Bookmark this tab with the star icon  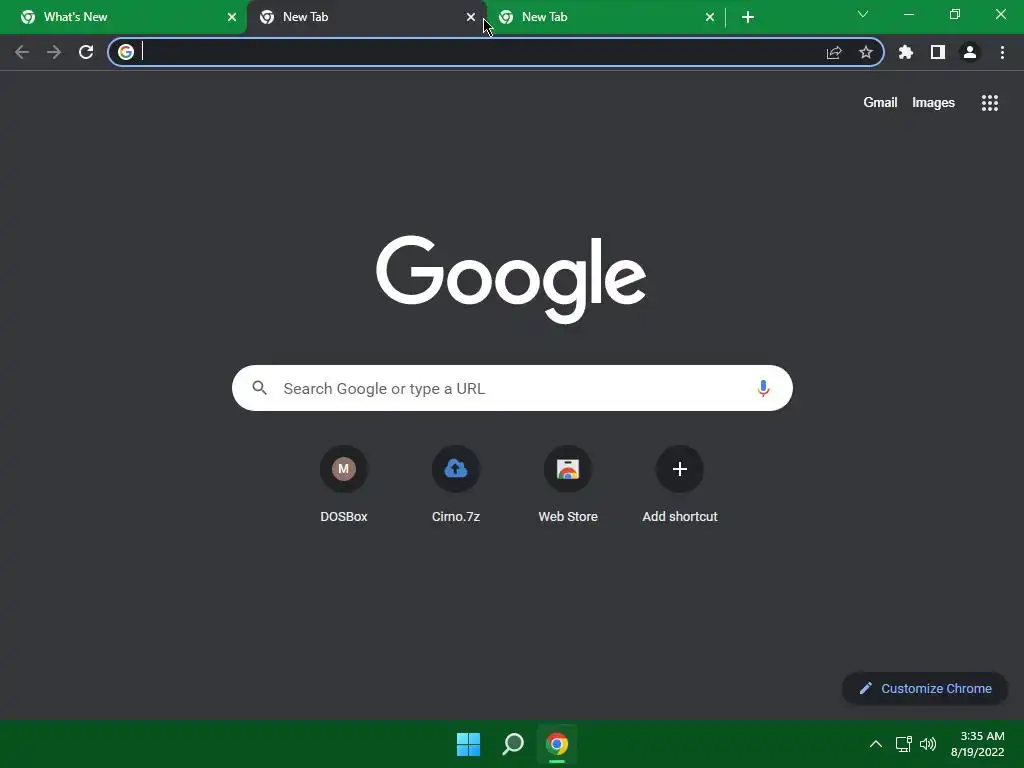[866, 52]
